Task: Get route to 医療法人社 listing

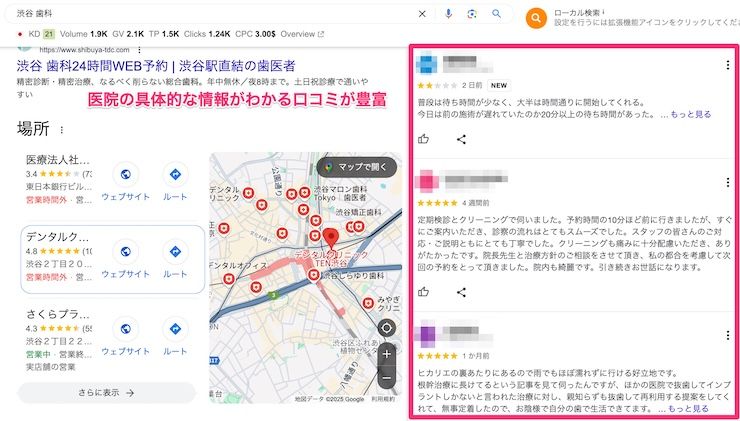Action: 175,175
